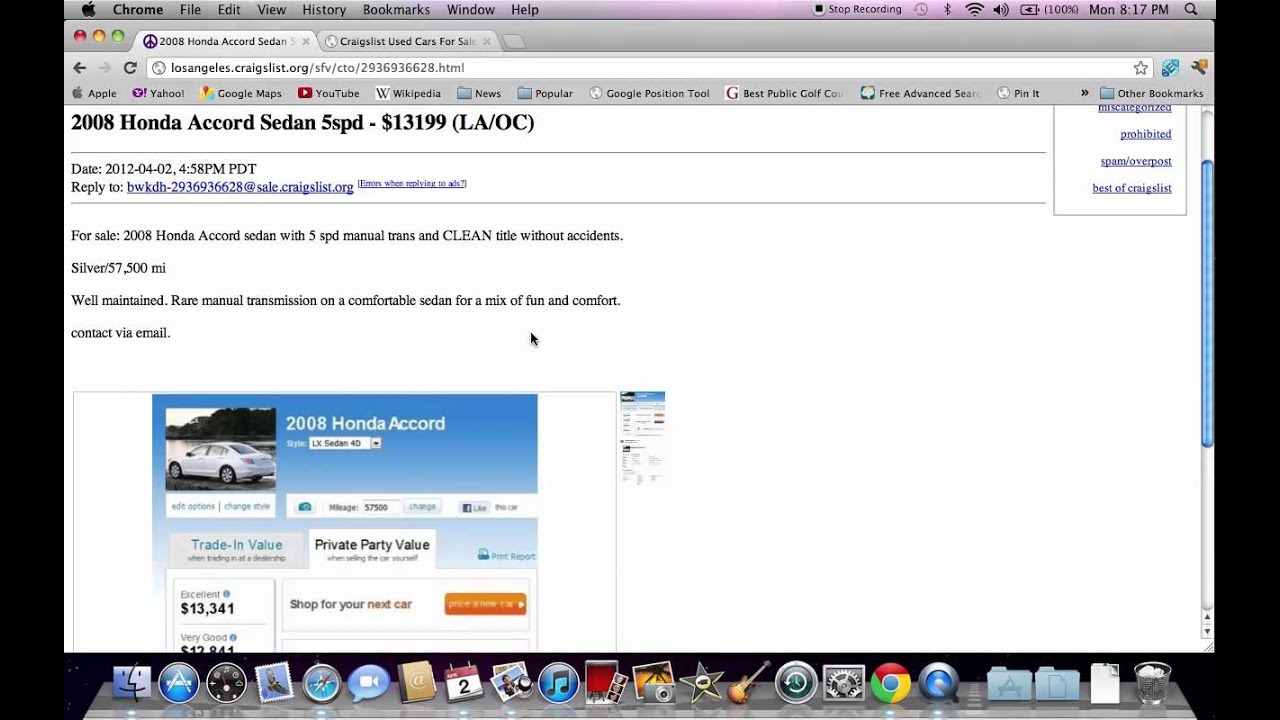Click the blue extension icon beside the star
This screenshot has height=720, width=1280.
[1170, 68]
